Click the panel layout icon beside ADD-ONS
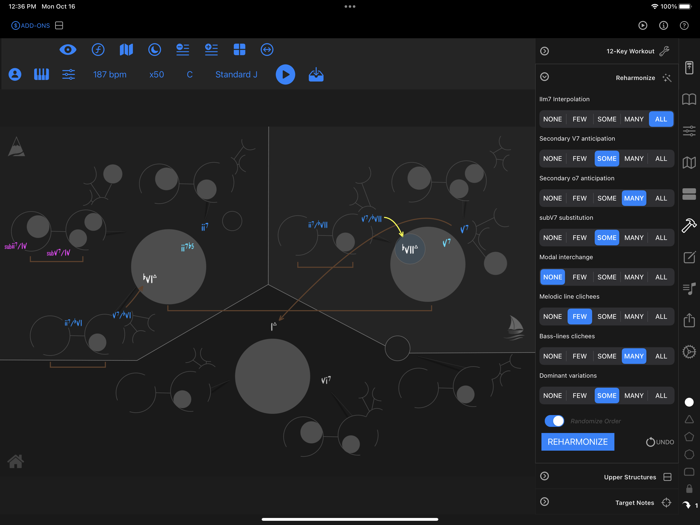Image resolution: width=700 pixels, height=525 pixels. click(x=59, y=25)
